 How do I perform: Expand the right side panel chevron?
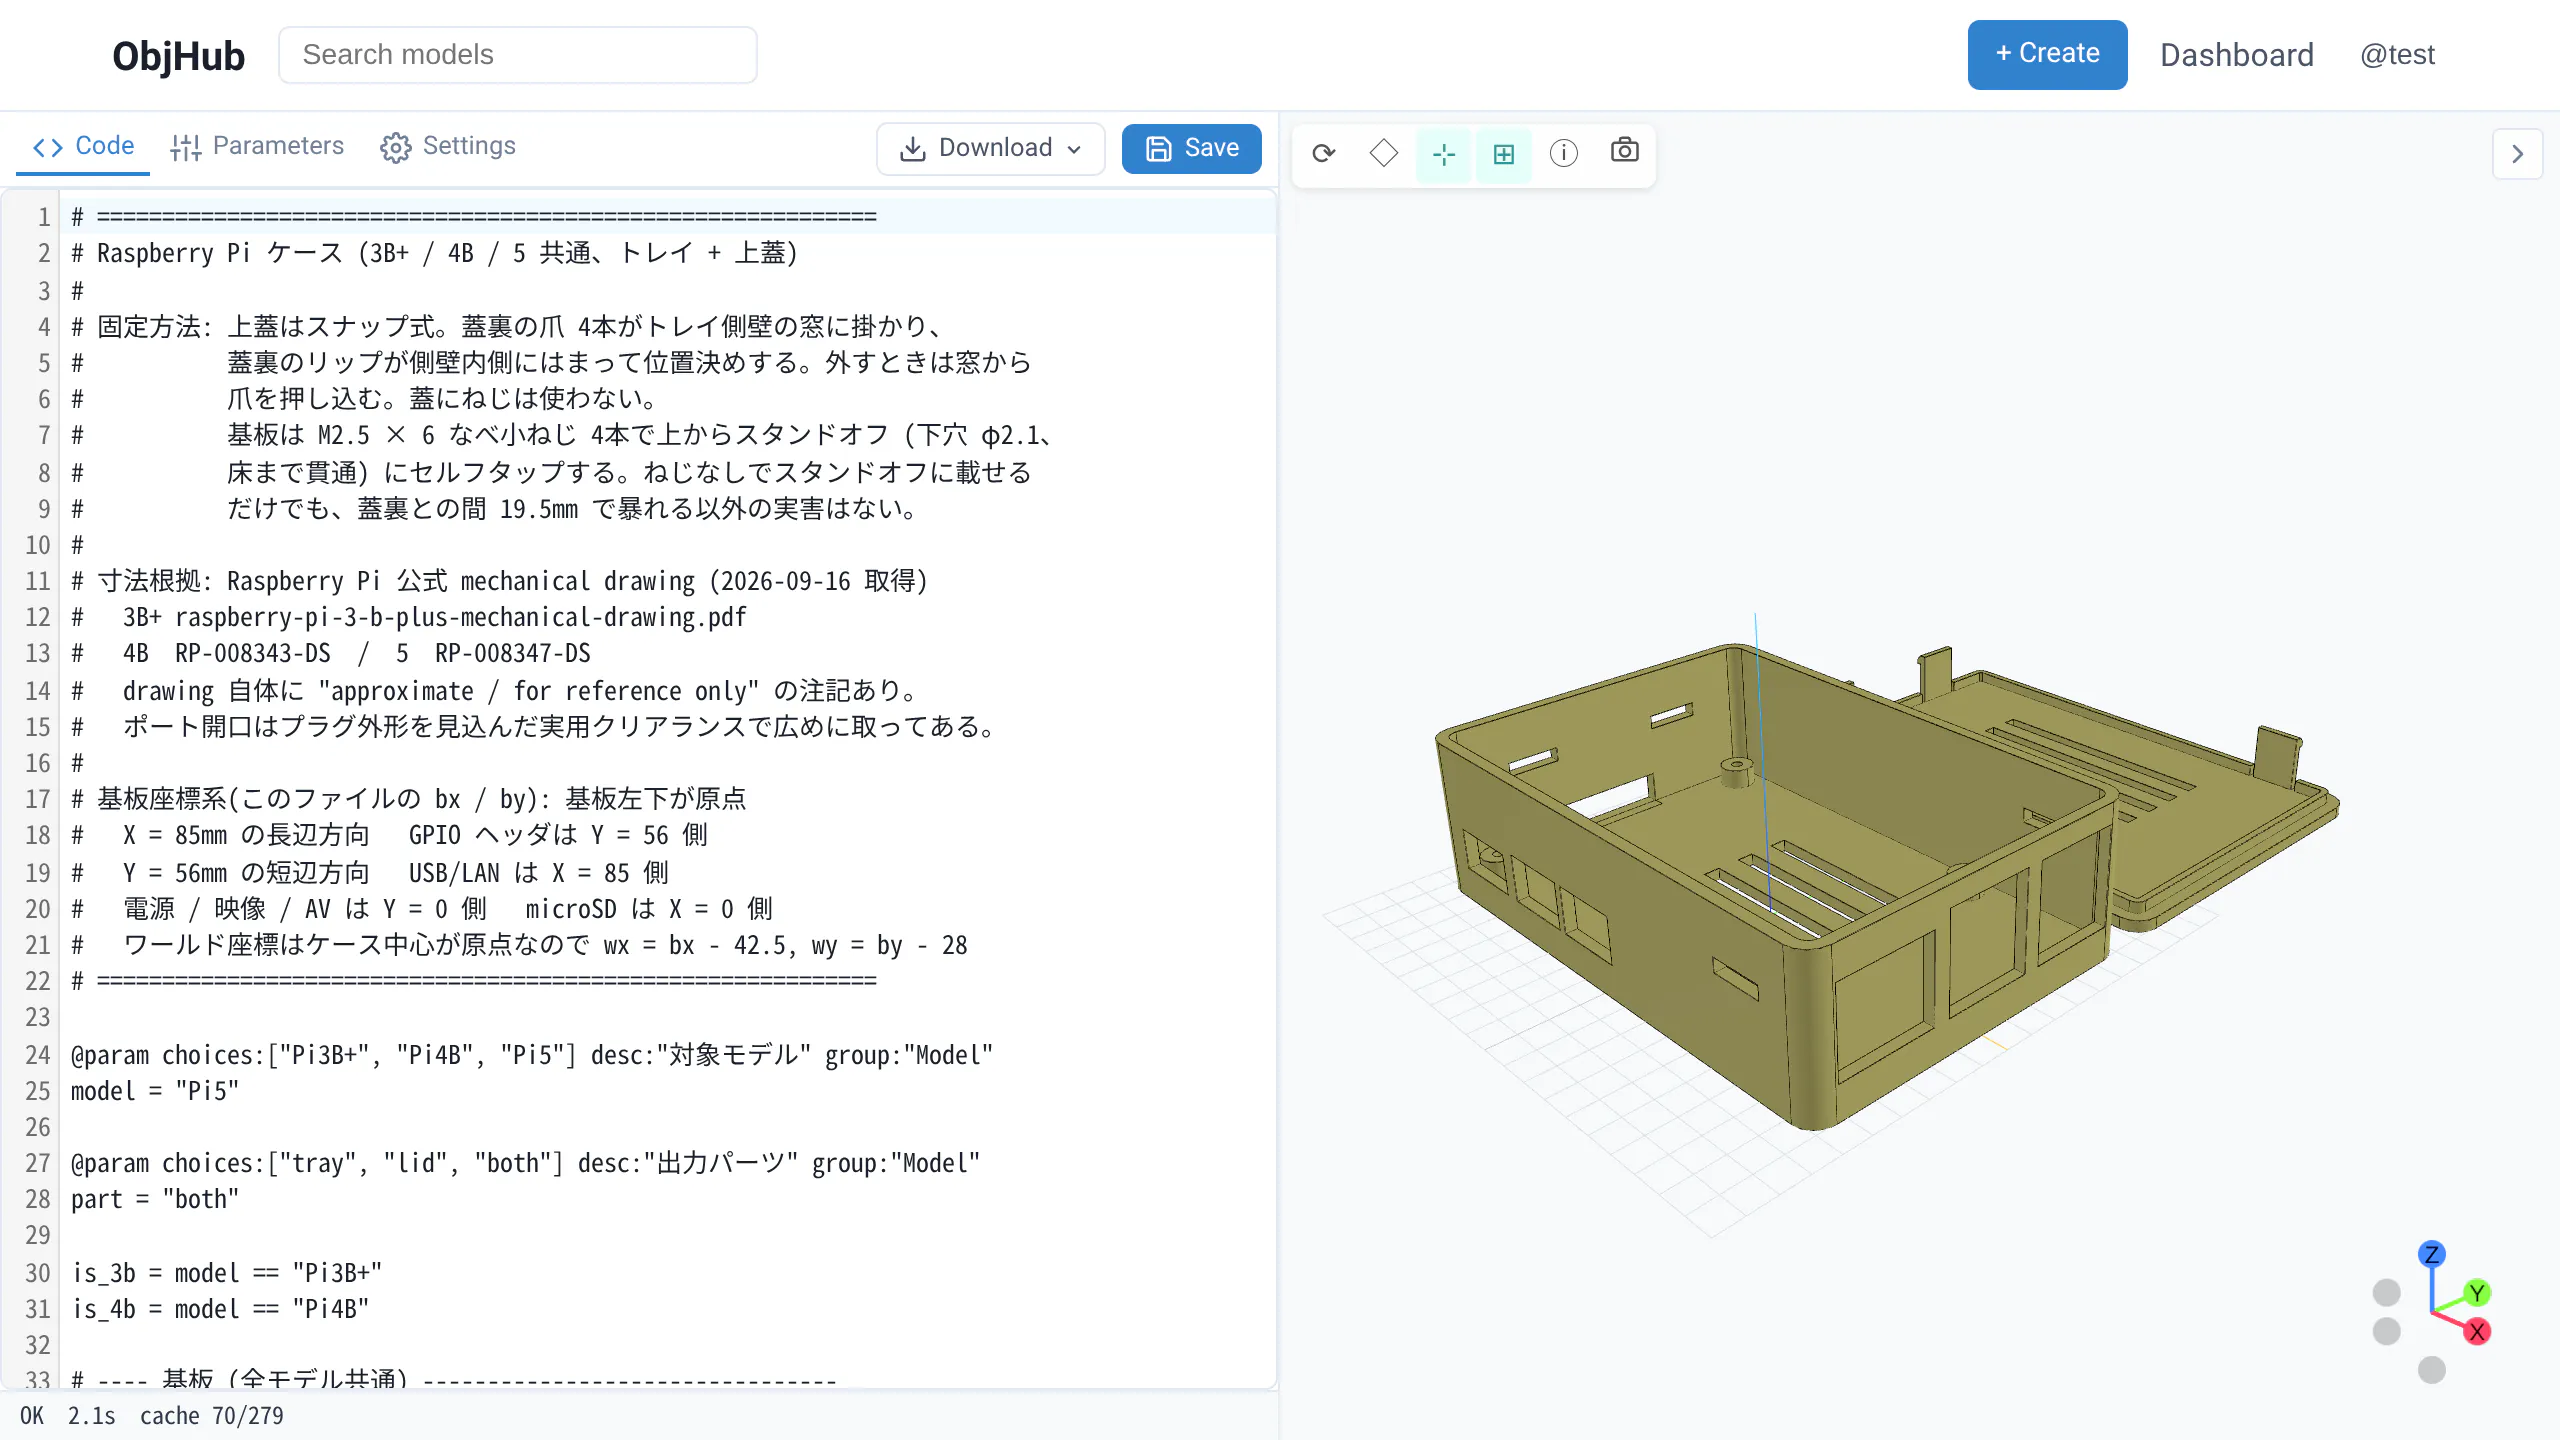click(2518, 154)
